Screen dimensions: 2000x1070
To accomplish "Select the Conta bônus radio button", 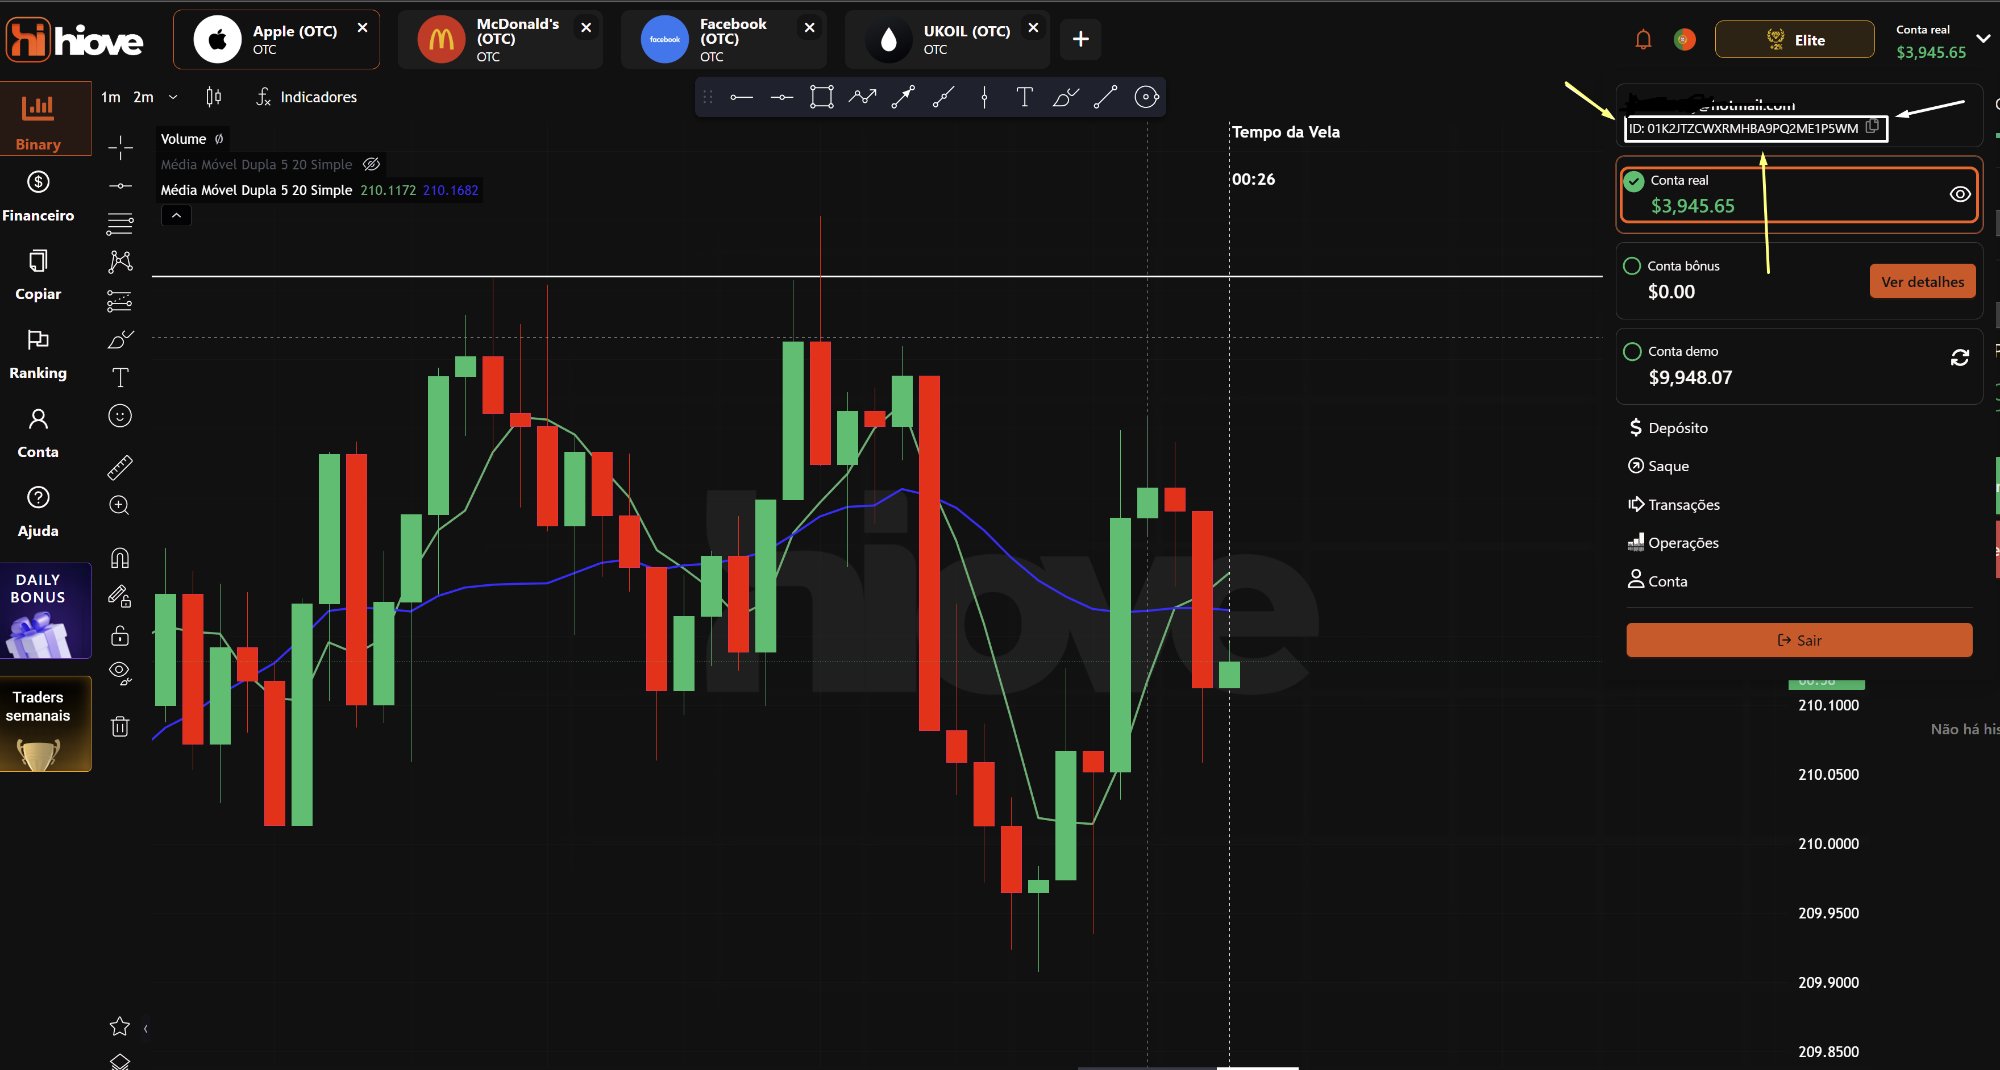I will point(1632,266).
